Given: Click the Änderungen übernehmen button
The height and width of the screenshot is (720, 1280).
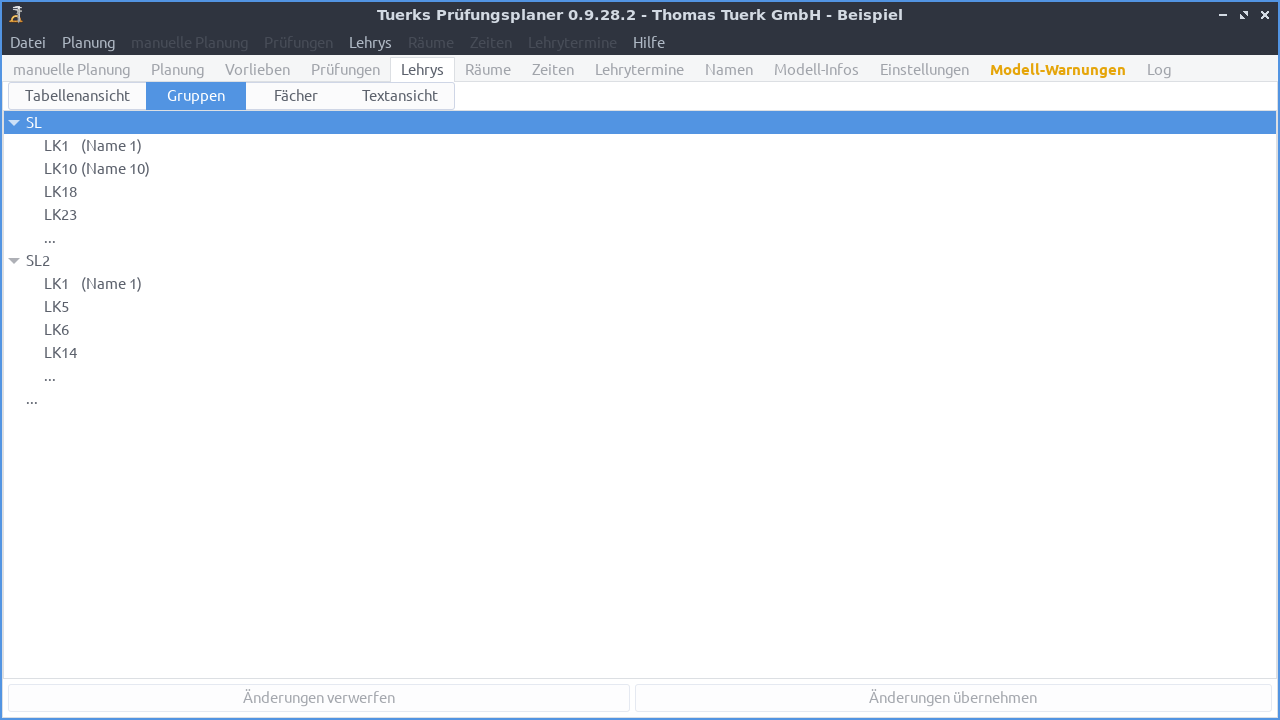Looking at the screenshot, I should 953,697.
